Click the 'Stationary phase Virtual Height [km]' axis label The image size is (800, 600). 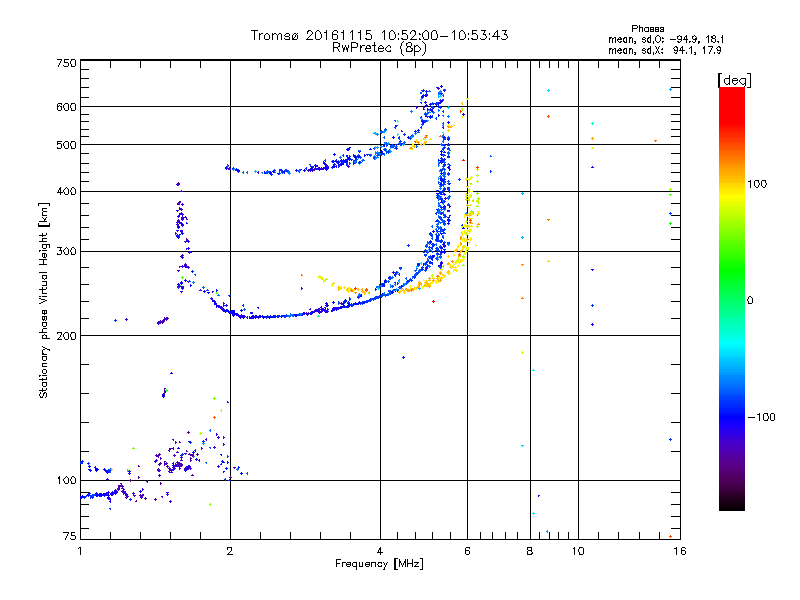pos(44,300)
